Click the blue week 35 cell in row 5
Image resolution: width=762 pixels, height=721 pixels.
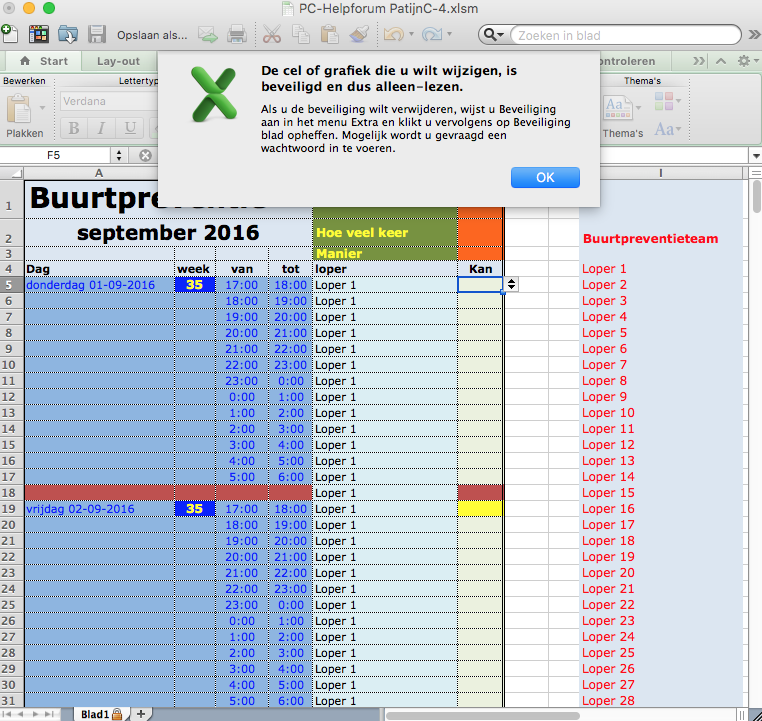pos(194,285)
